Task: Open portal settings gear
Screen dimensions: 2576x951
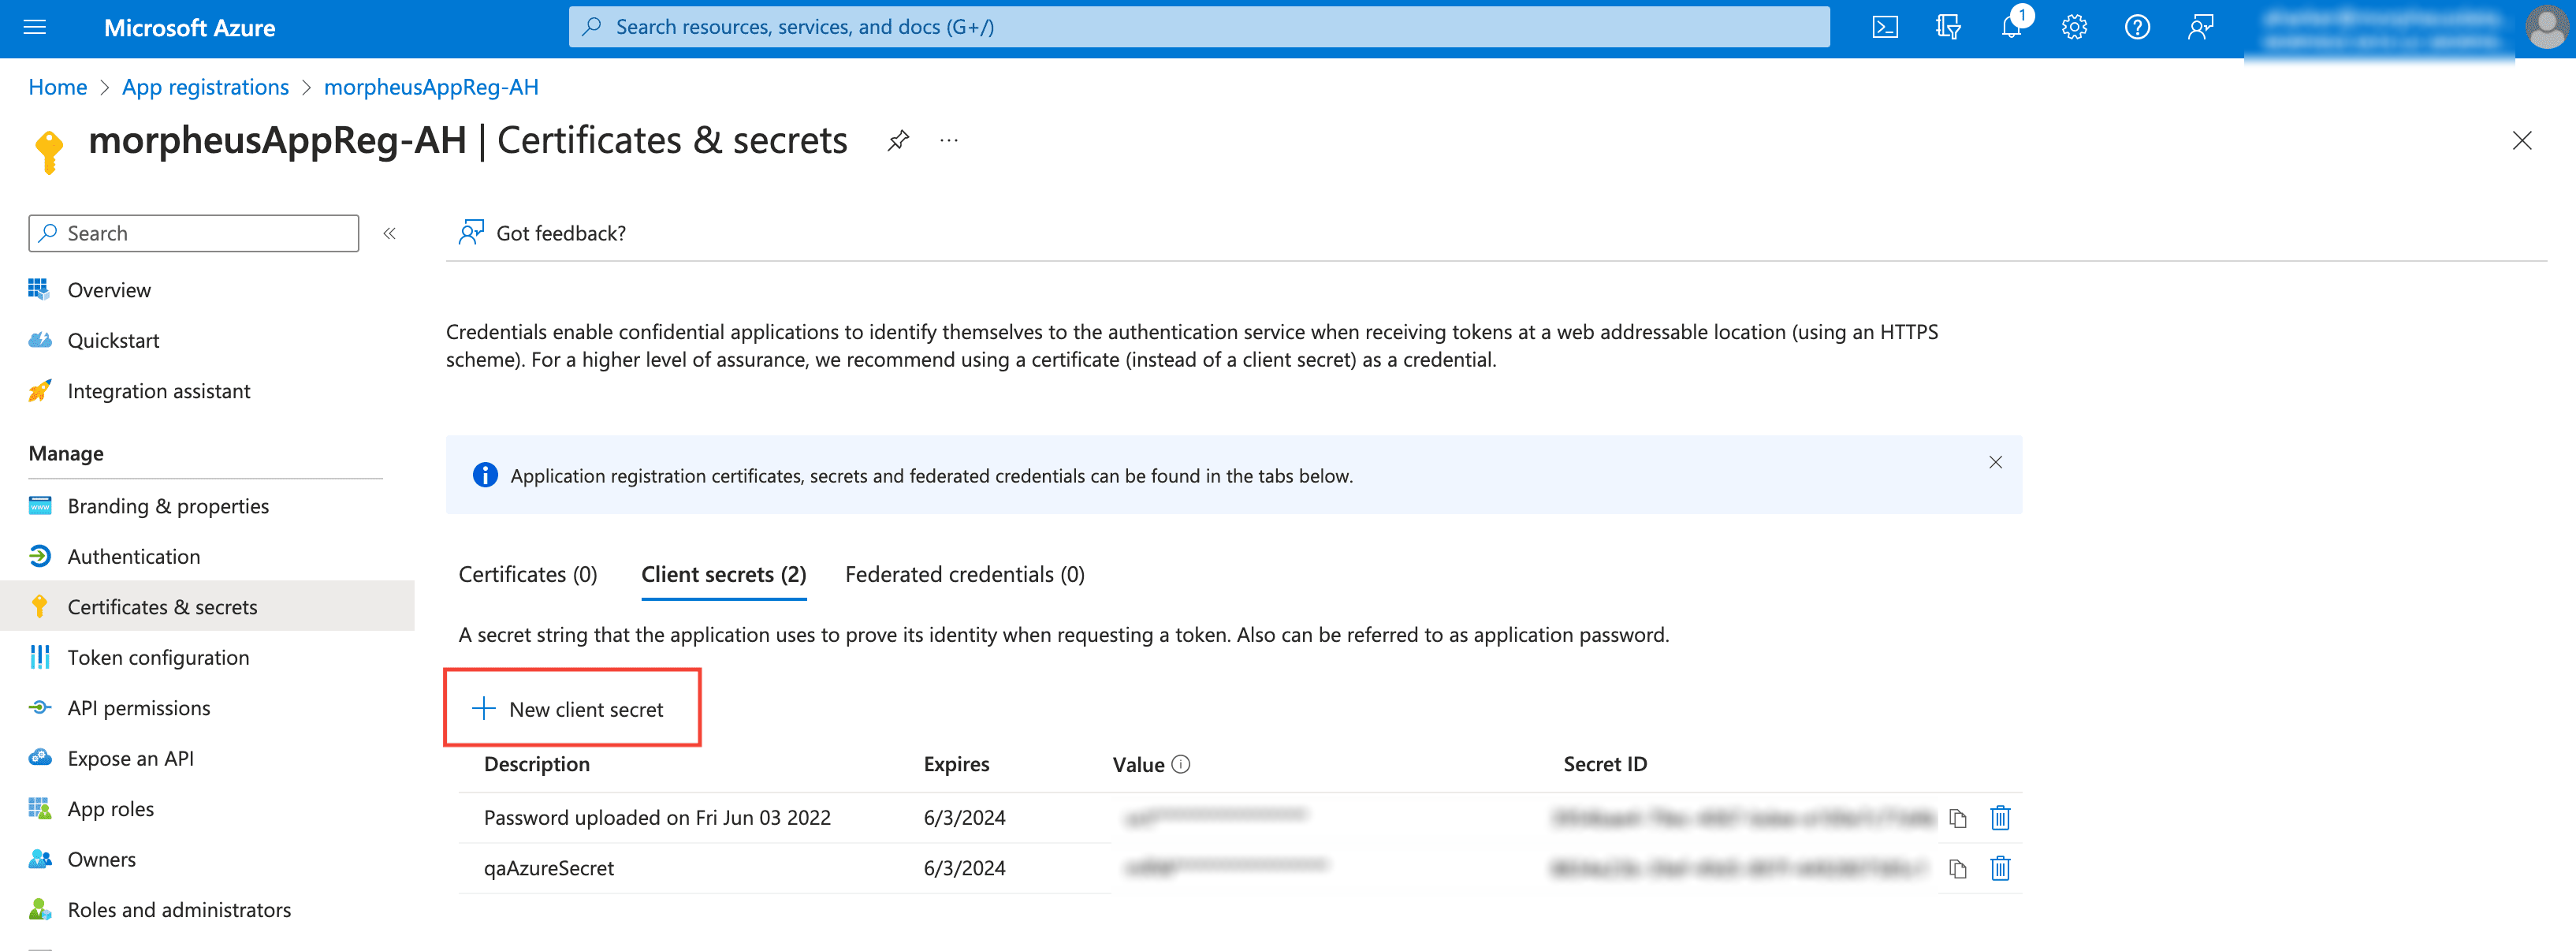Action: point(2074,27)
